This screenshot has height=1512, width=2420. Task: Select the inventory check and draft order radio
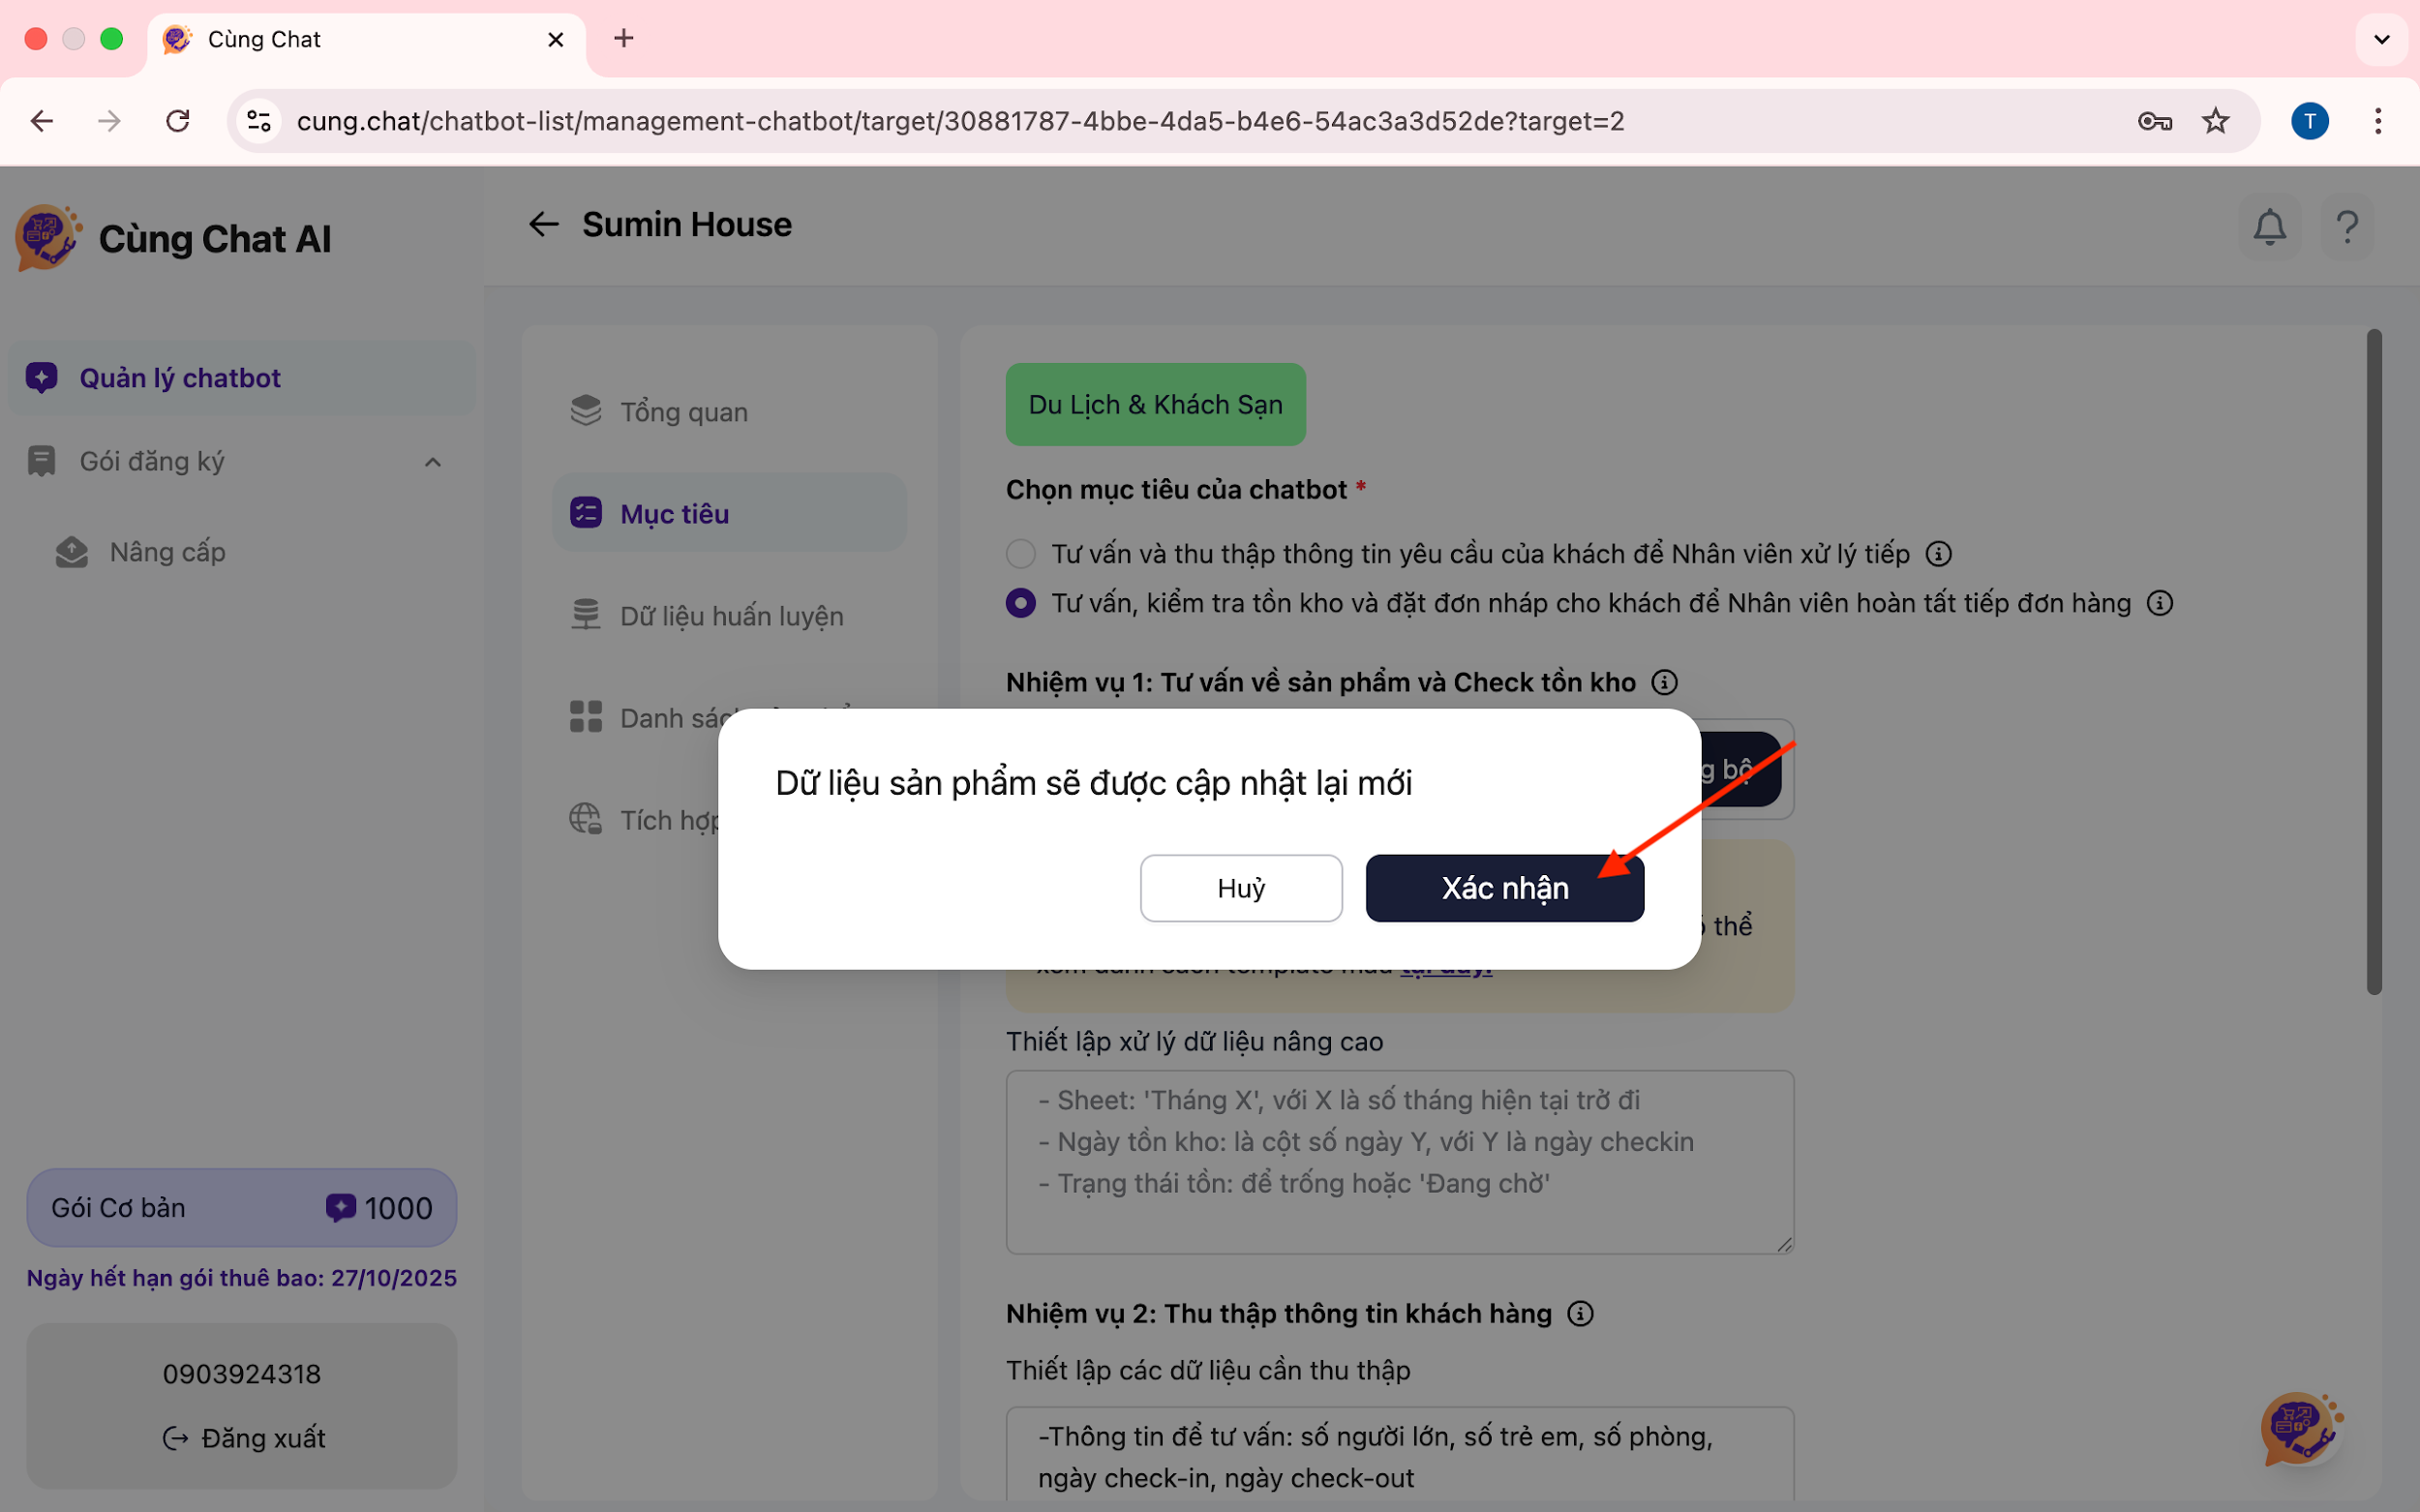[x=1020, y=603]
